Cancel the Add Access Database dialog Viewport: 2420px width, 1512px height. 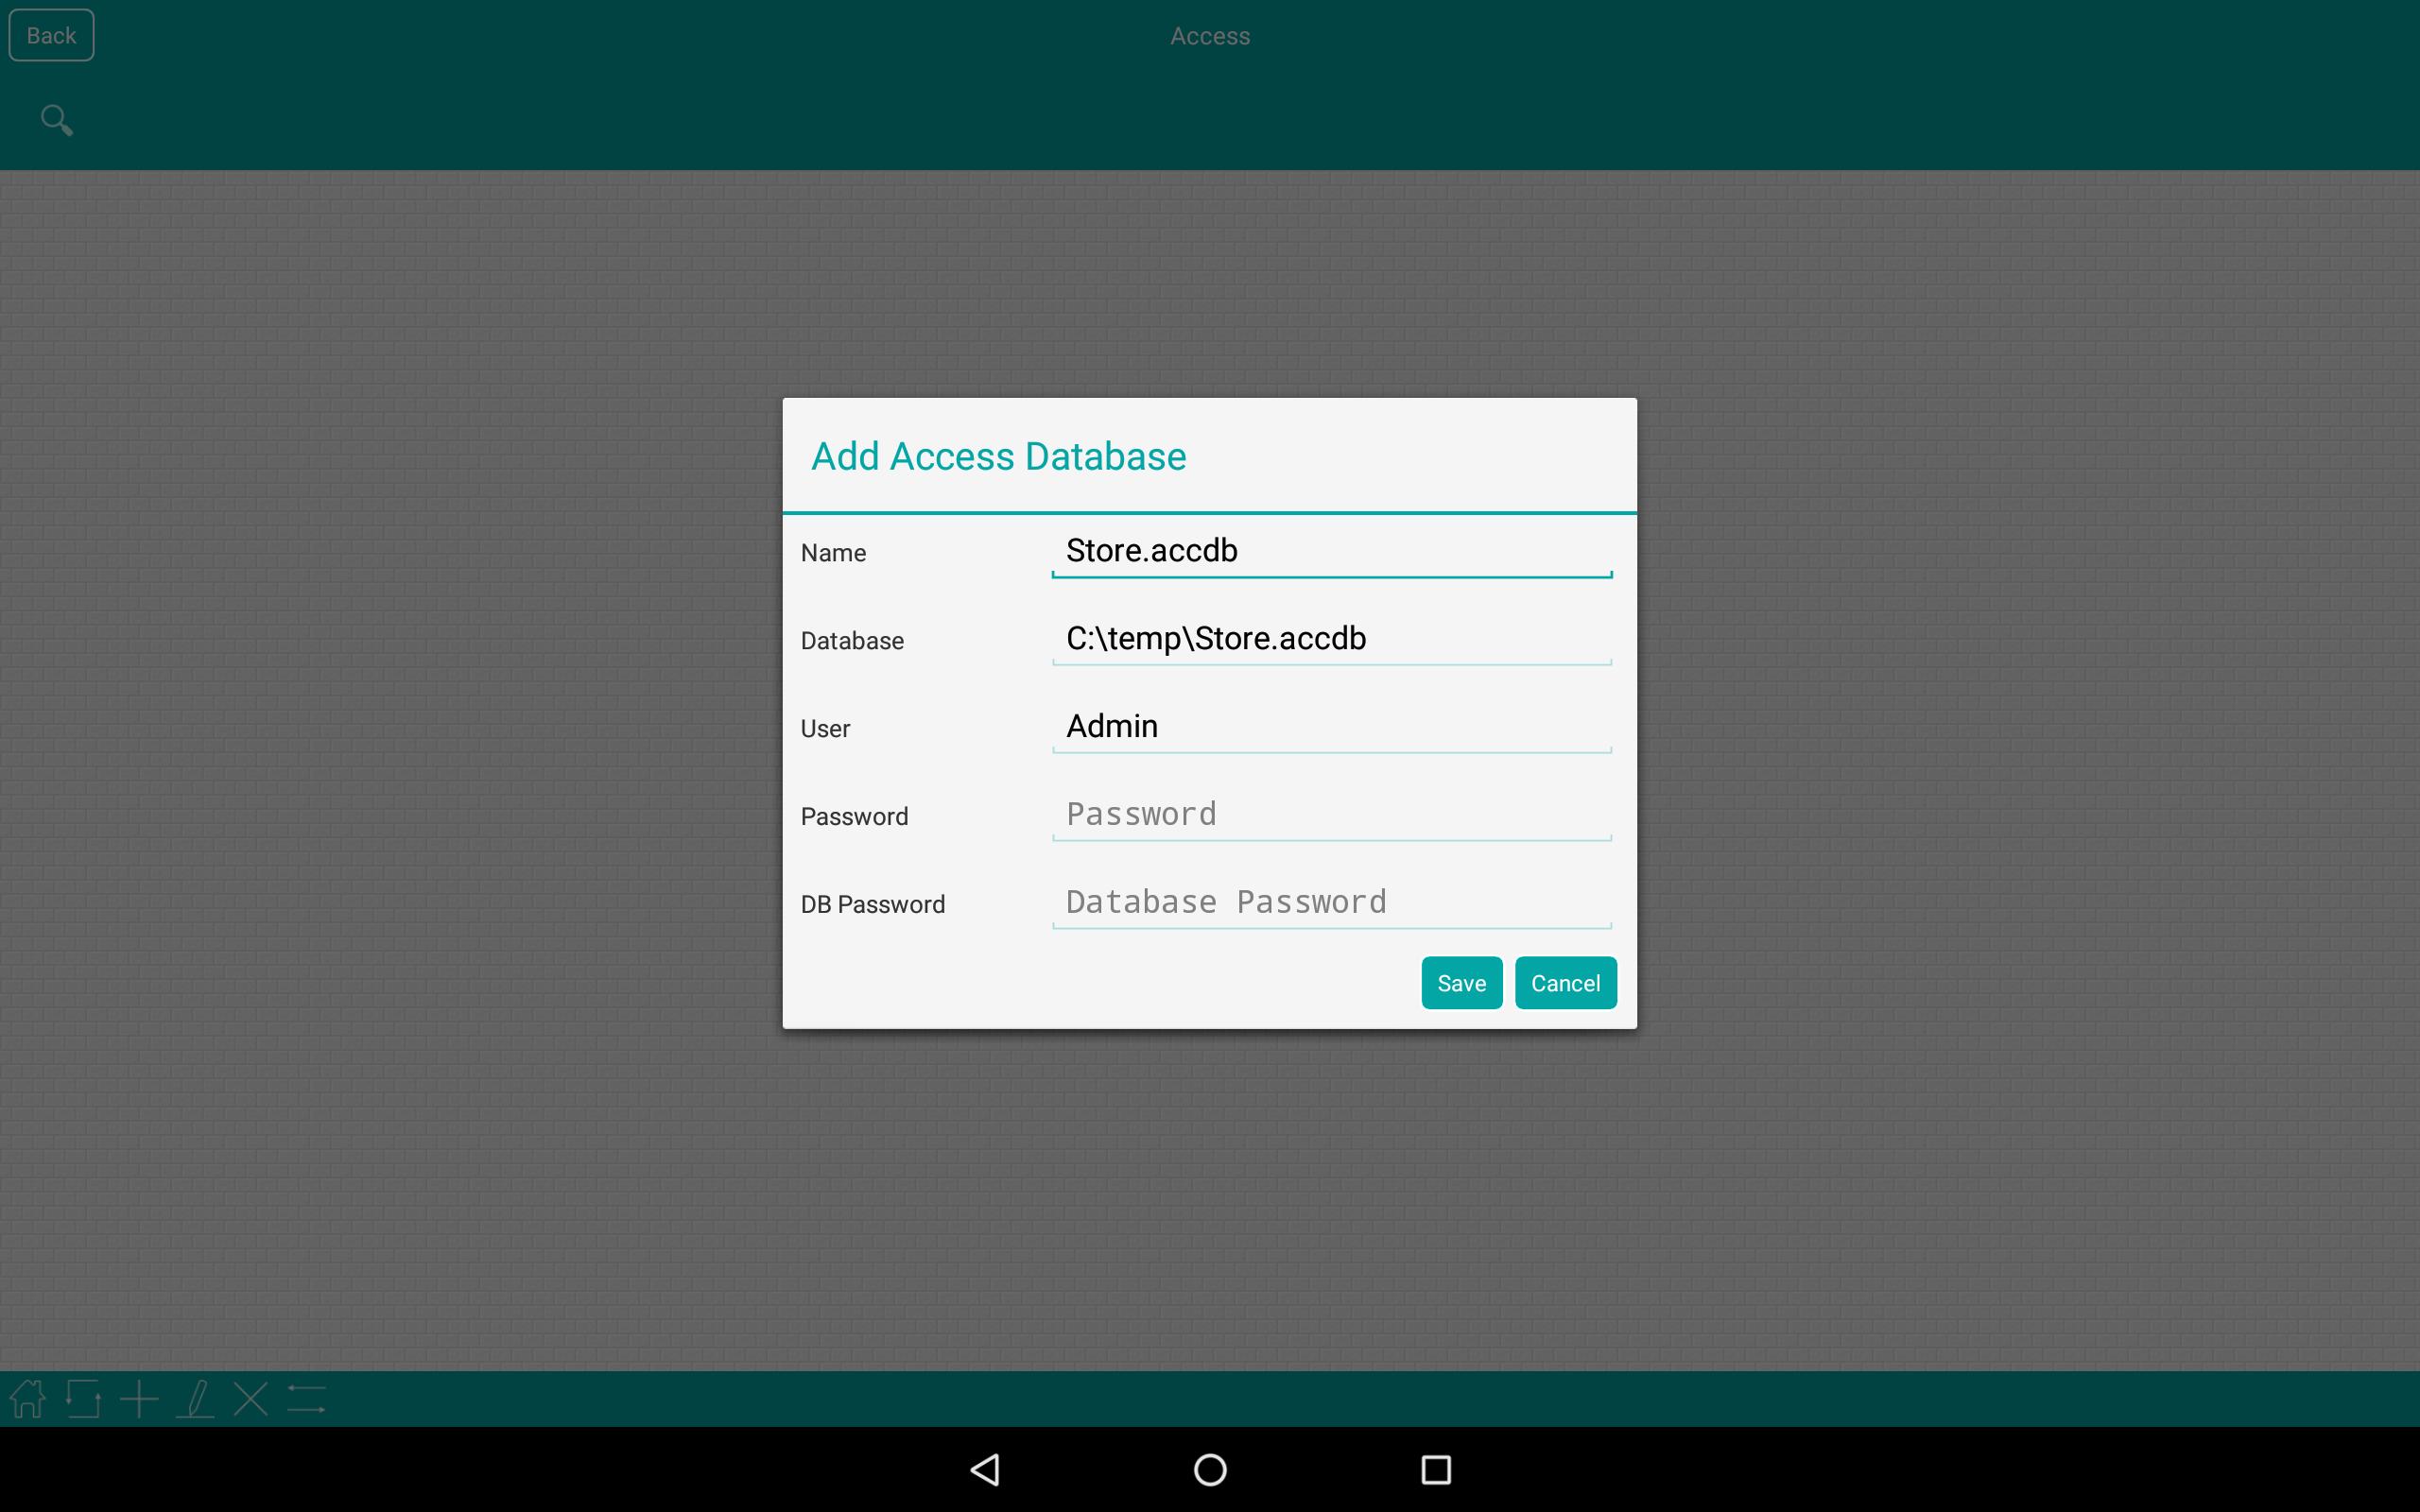coord(1565,983)
